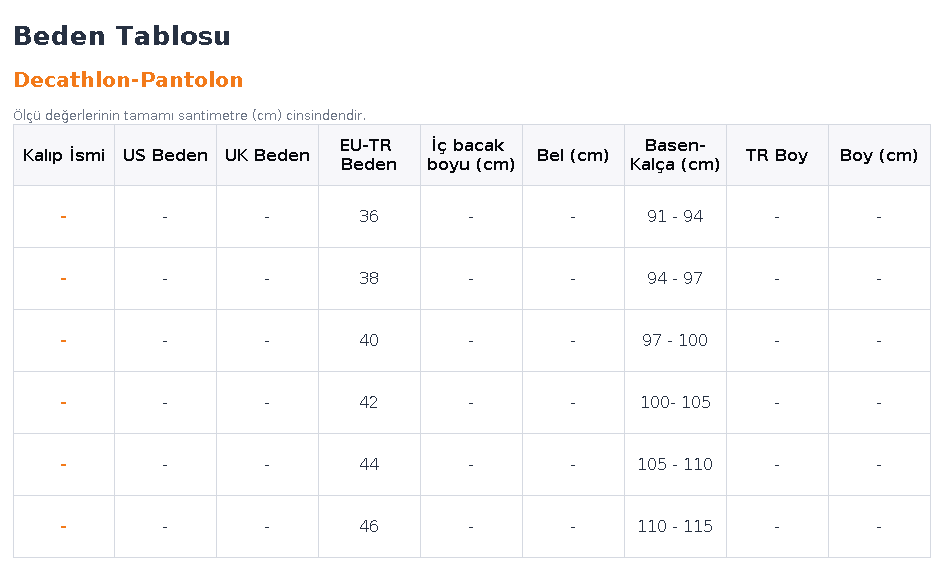
Task: Click the TR Boy column header
Action: (777, 155)
